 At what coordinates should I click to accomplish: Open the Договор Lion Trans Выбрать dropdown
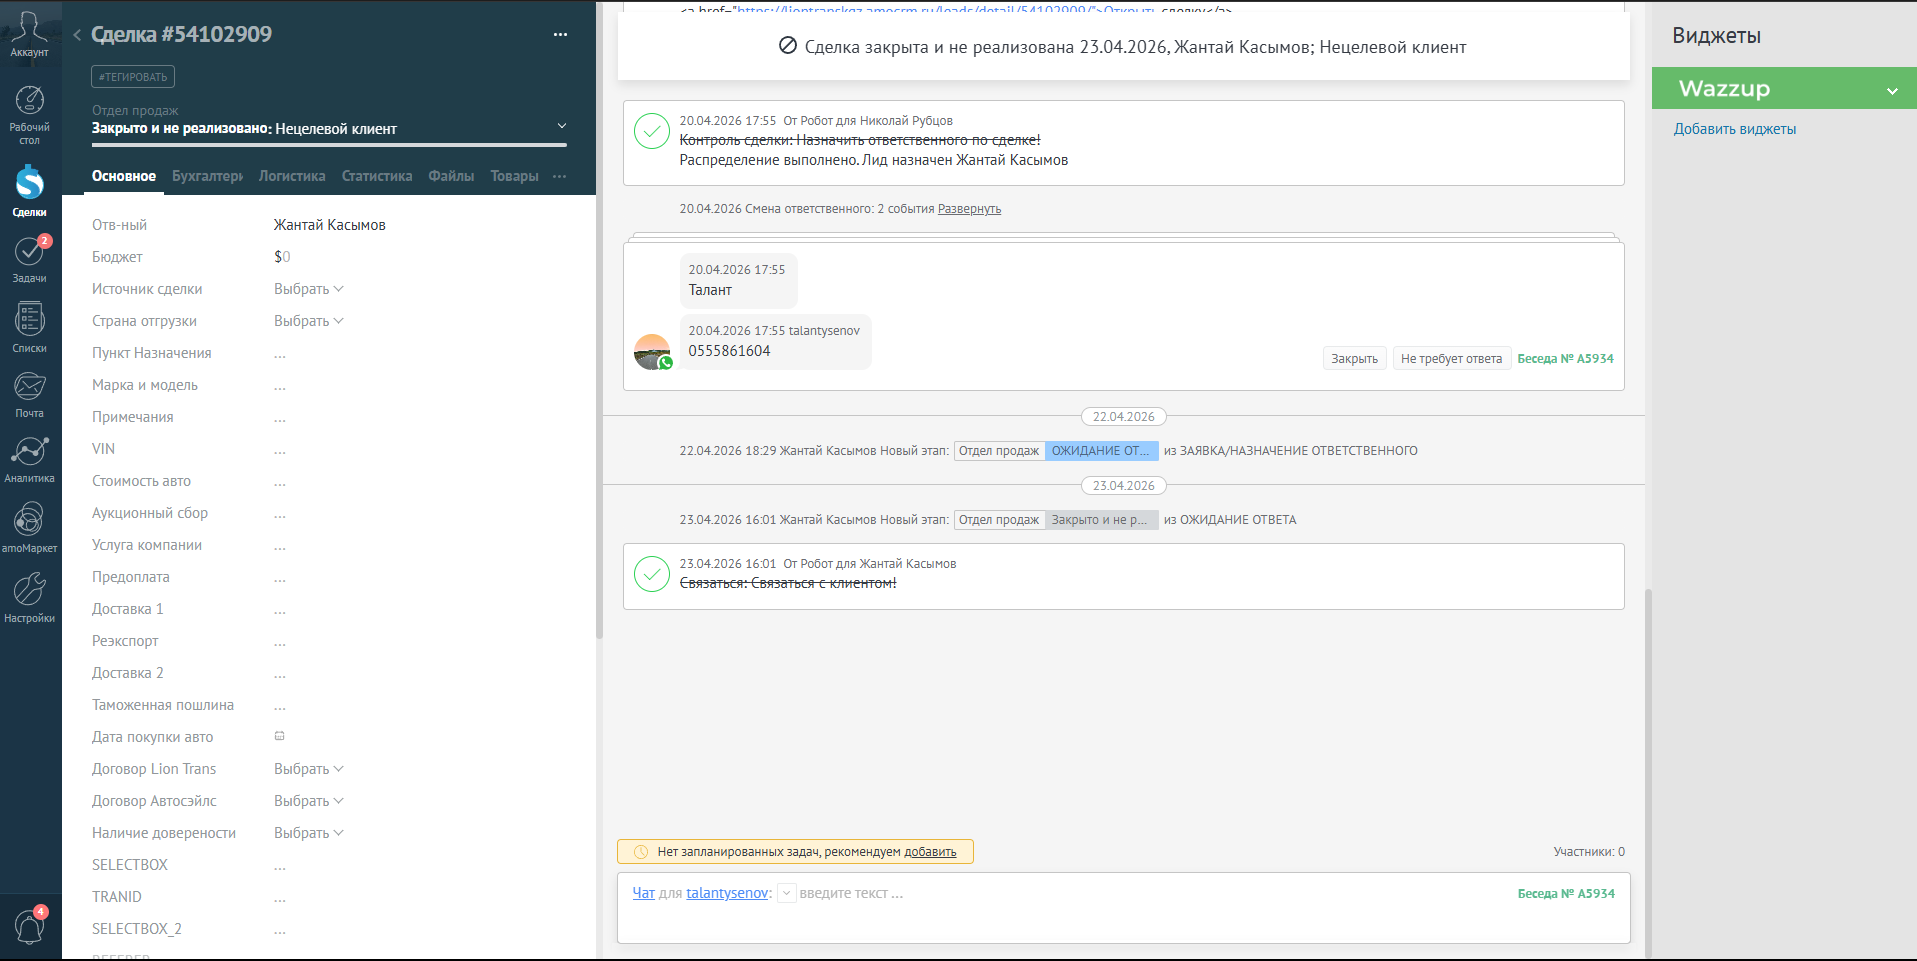(x=308, y=769)
